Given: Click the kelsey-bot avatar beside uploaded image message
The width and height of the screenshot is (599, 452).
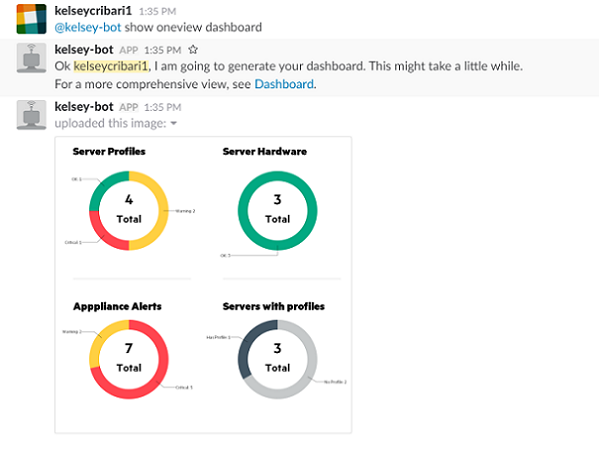Looking at the screenshot, I should point(31,115).
